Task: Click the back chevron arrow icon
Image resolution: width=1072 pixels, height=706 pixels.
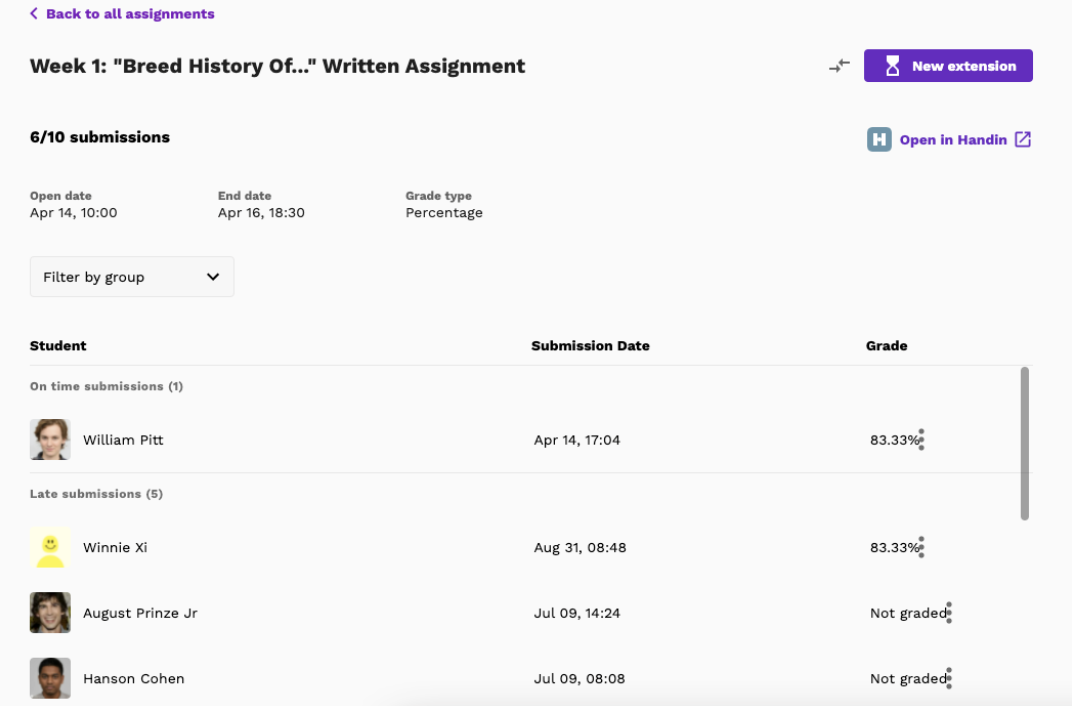Action: (x=34, y=14)
